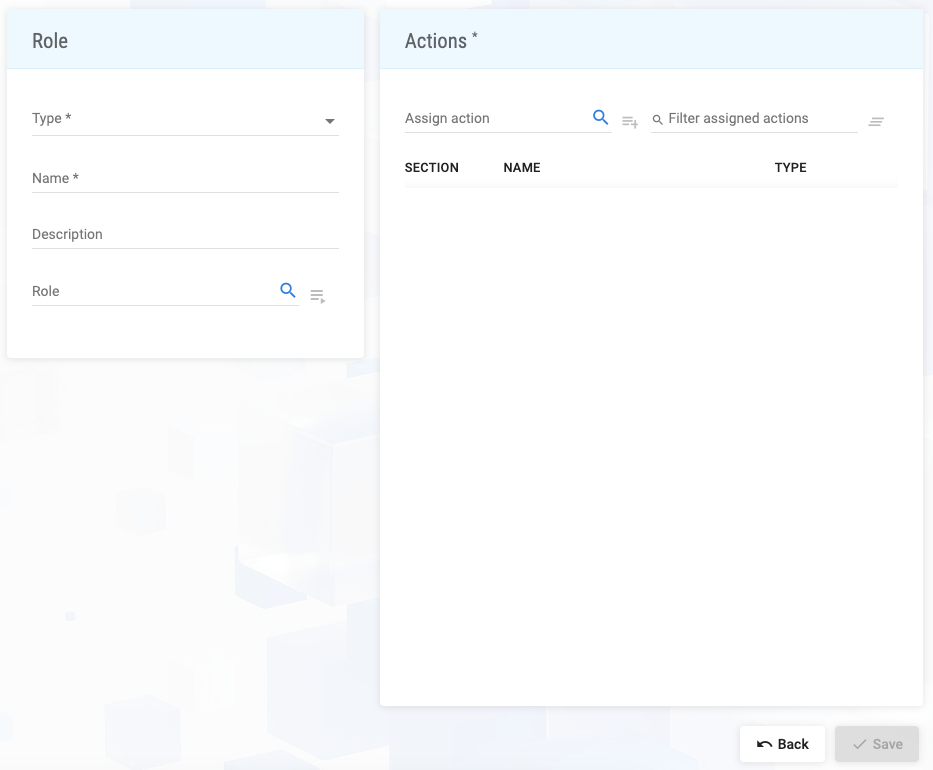Click the Assign action input field

[495, 118]
